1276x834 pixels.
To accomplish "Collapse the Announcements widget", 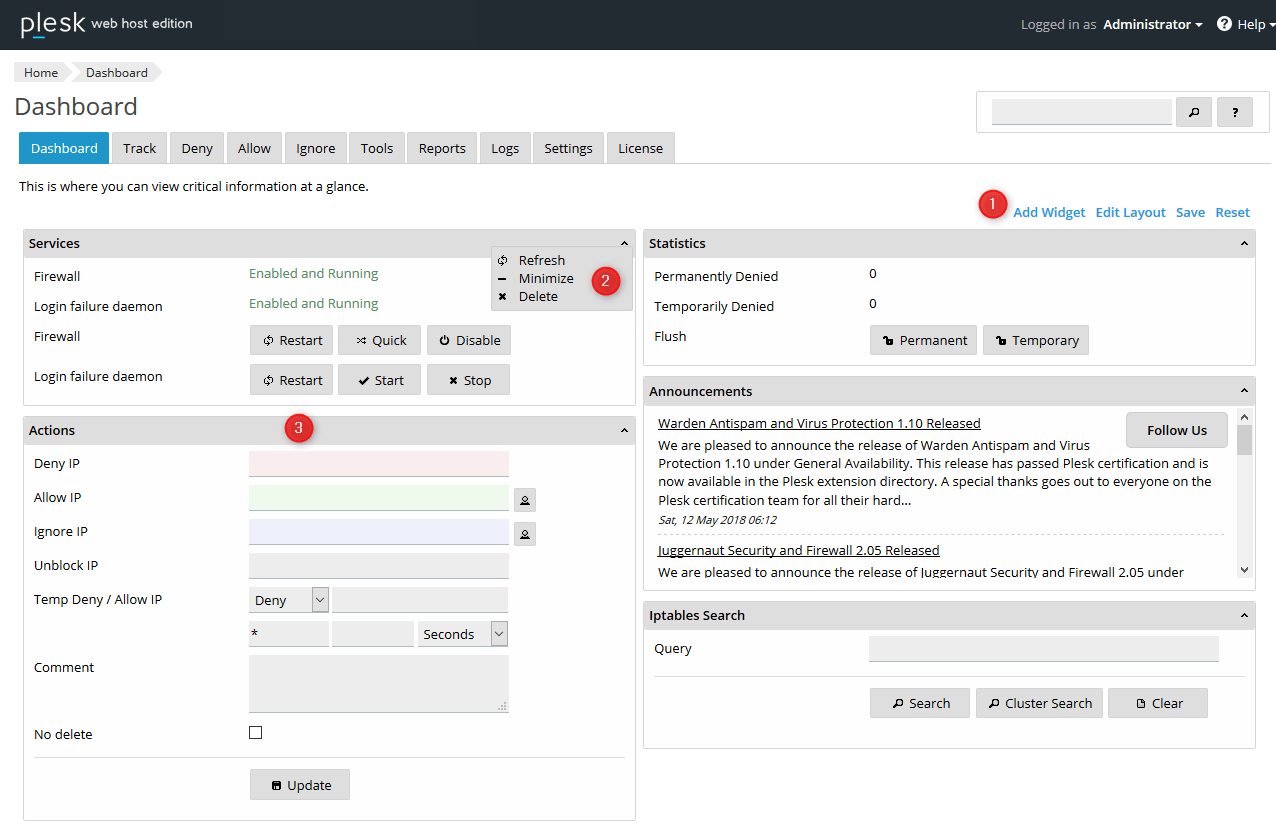I will click(1245, 391).
